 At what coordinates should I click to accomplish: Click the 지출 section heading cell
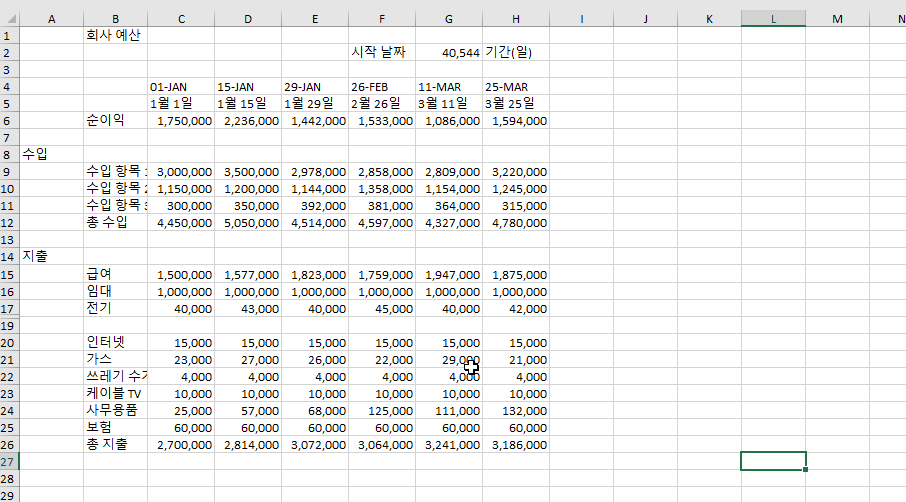point(51,256)
